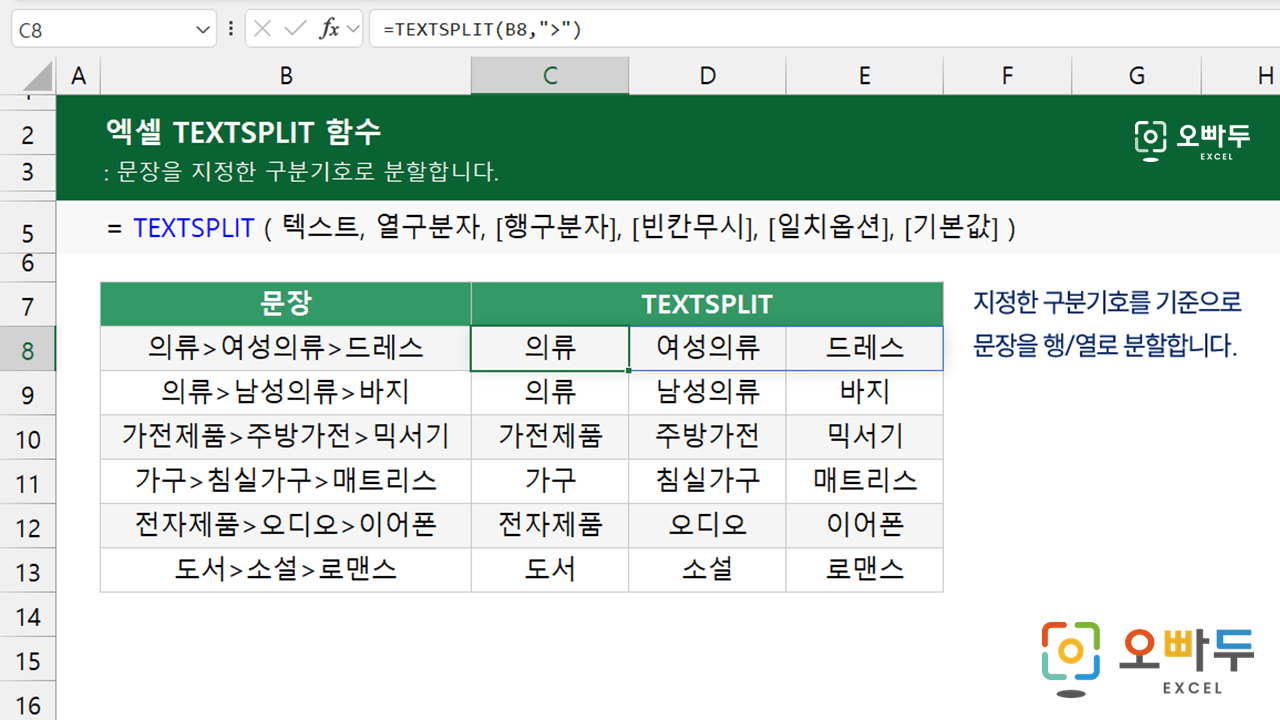This screenshot has height=720, width=1280.
Task: Click the '문장' table header cell
Action: (286, 304)
